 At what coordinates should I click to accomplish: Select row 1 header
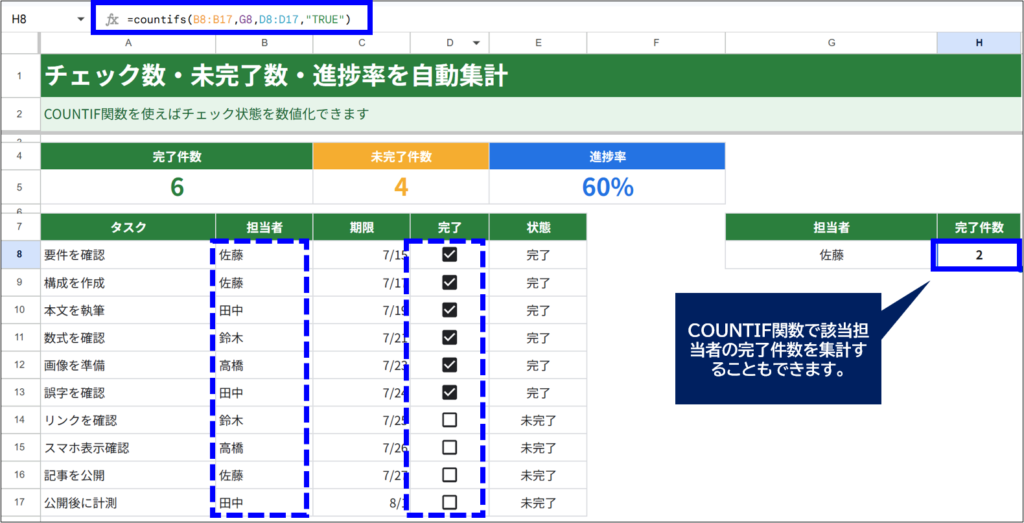20,76
